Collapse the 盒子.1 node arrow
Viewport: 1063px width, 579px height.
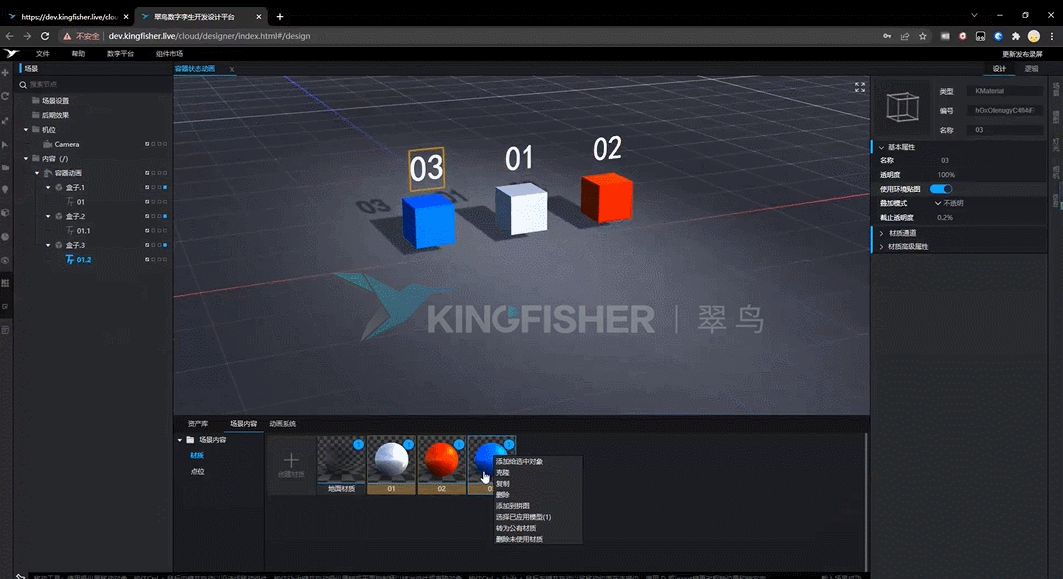click(x=48, y=188)
